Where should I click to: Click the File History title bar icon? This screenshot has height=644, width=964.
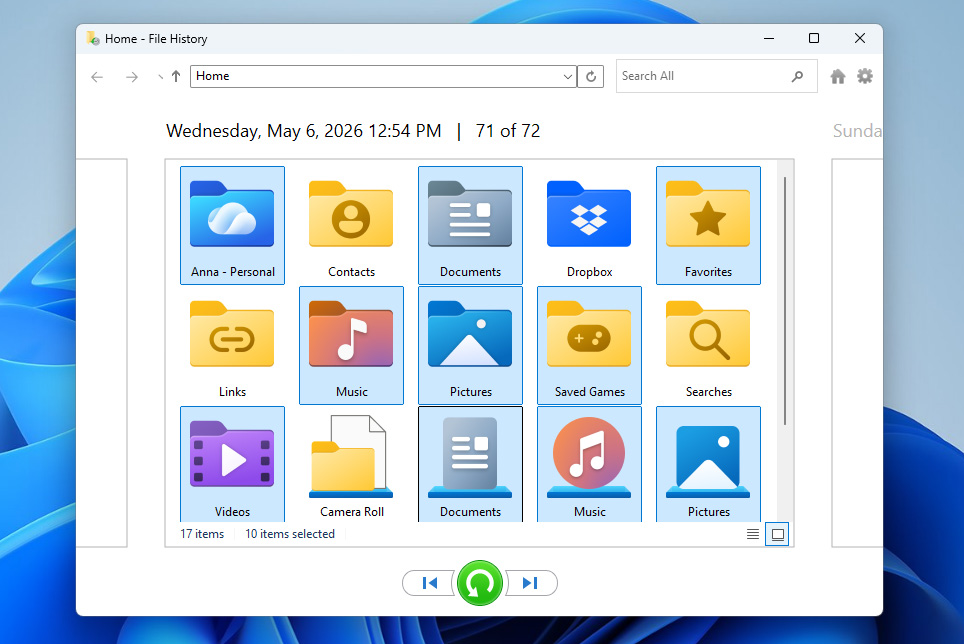(x=93, y=38)
